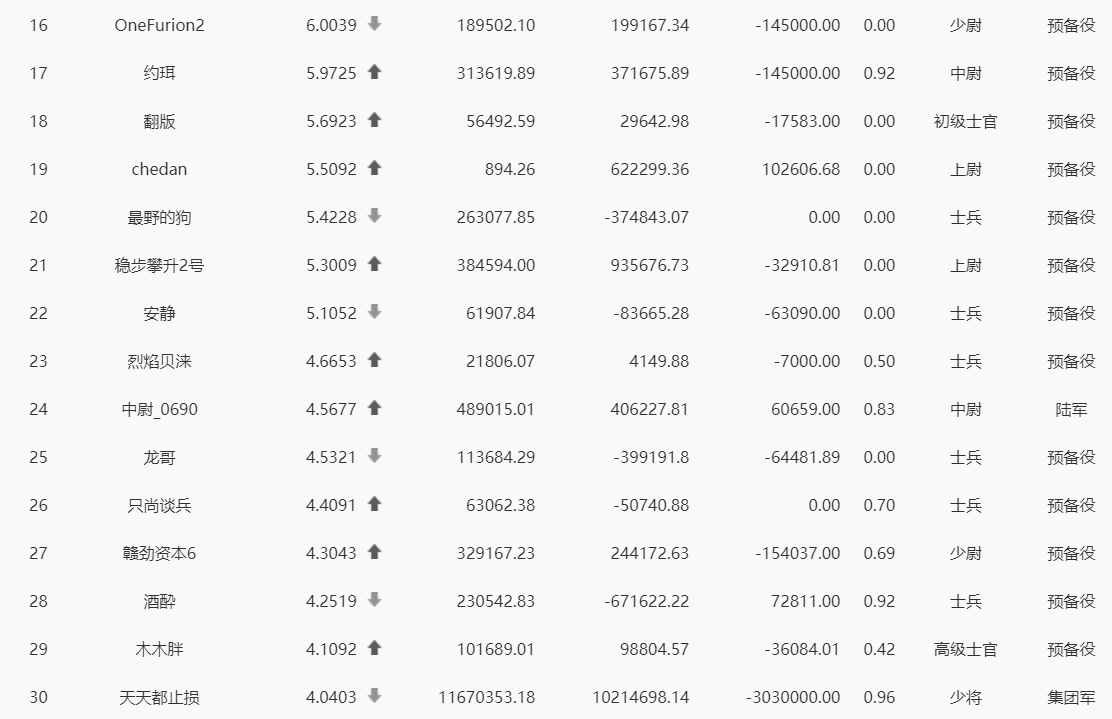1112x719 pixels.
Task: Click the 集团军 label in row 30
Action: pos(1071,698)
